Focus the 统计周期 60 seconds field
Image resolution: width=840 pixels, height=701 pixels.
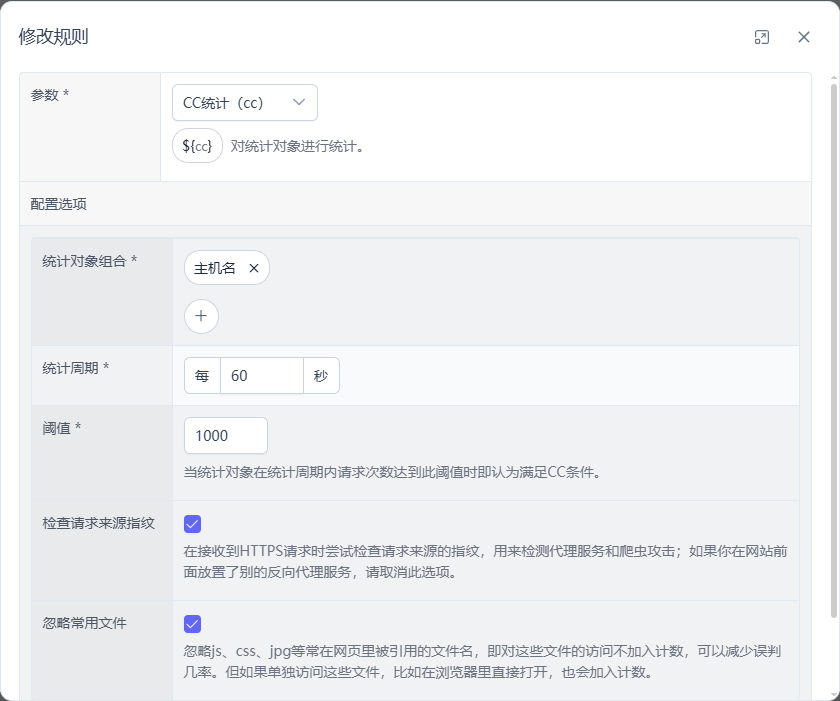coord(262,375)
